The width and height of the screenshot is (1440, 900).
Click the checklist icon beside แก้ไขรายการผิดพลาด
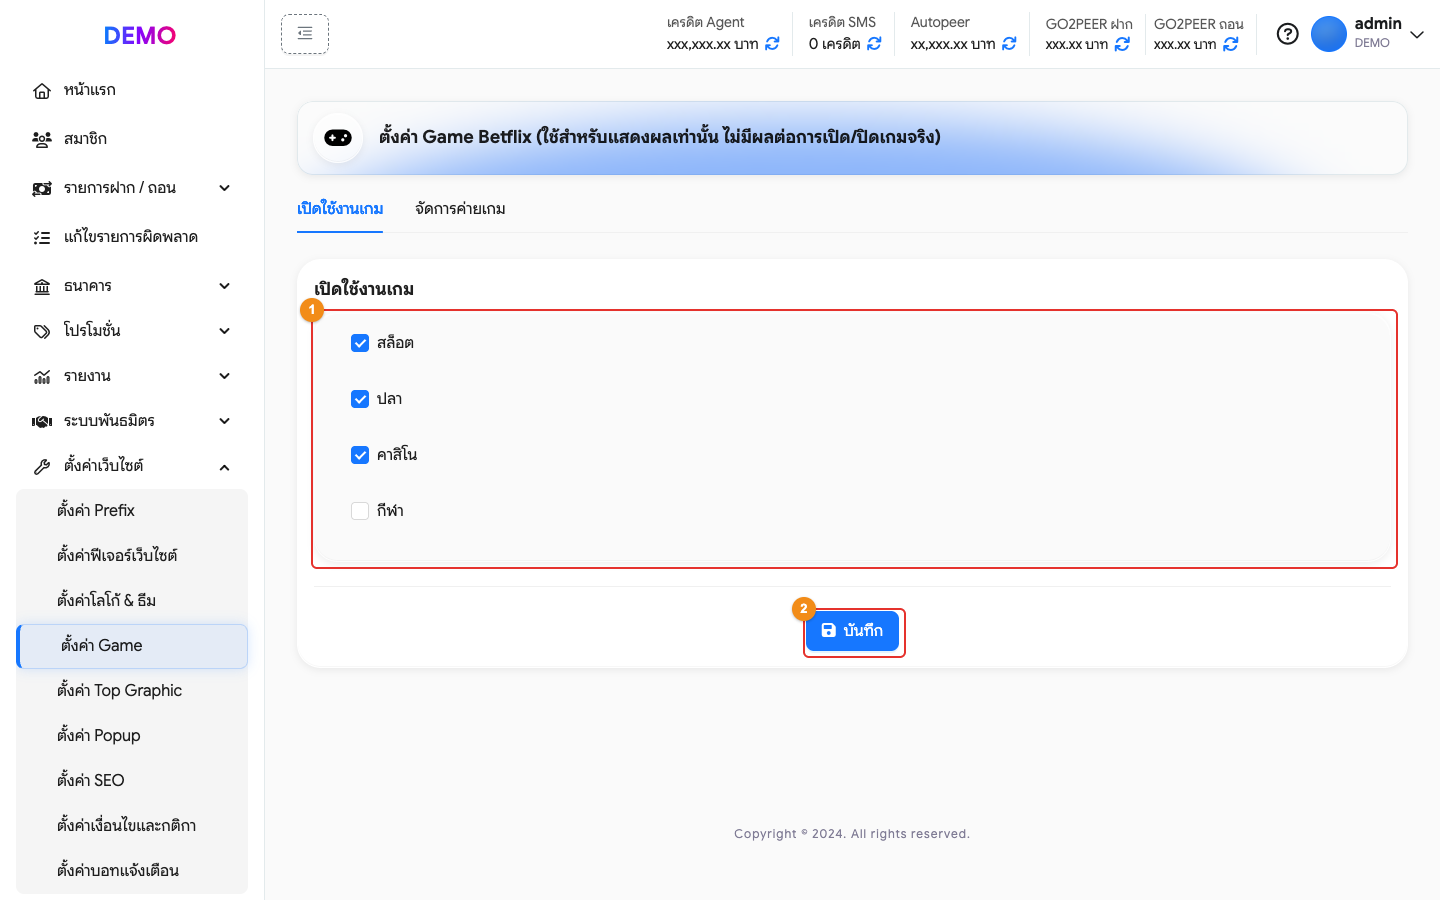42,238
